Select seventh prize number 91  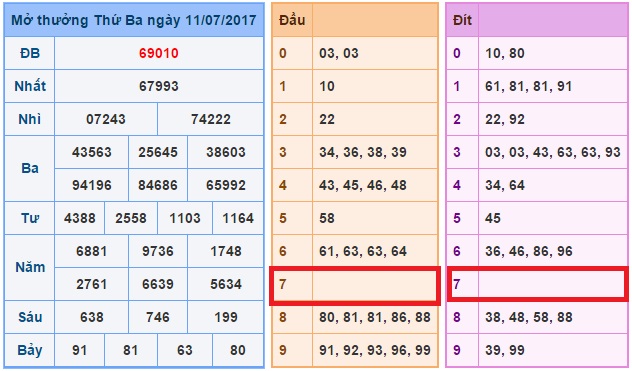pyautogui.click(x=79, y=350)
